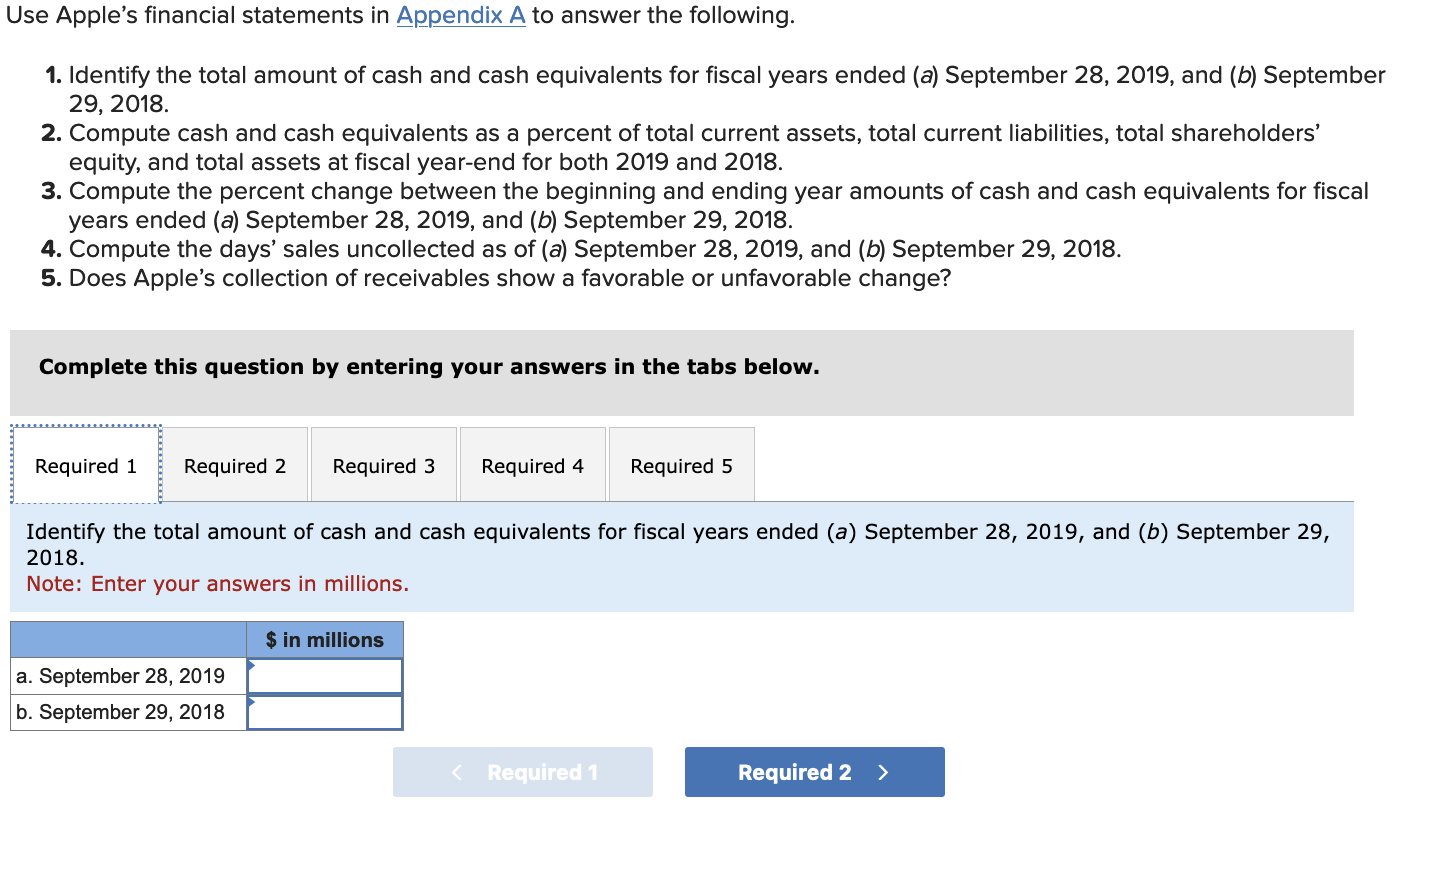Select the Required 1 tab
Viewport: 1452px width, 872px height.
85,464
